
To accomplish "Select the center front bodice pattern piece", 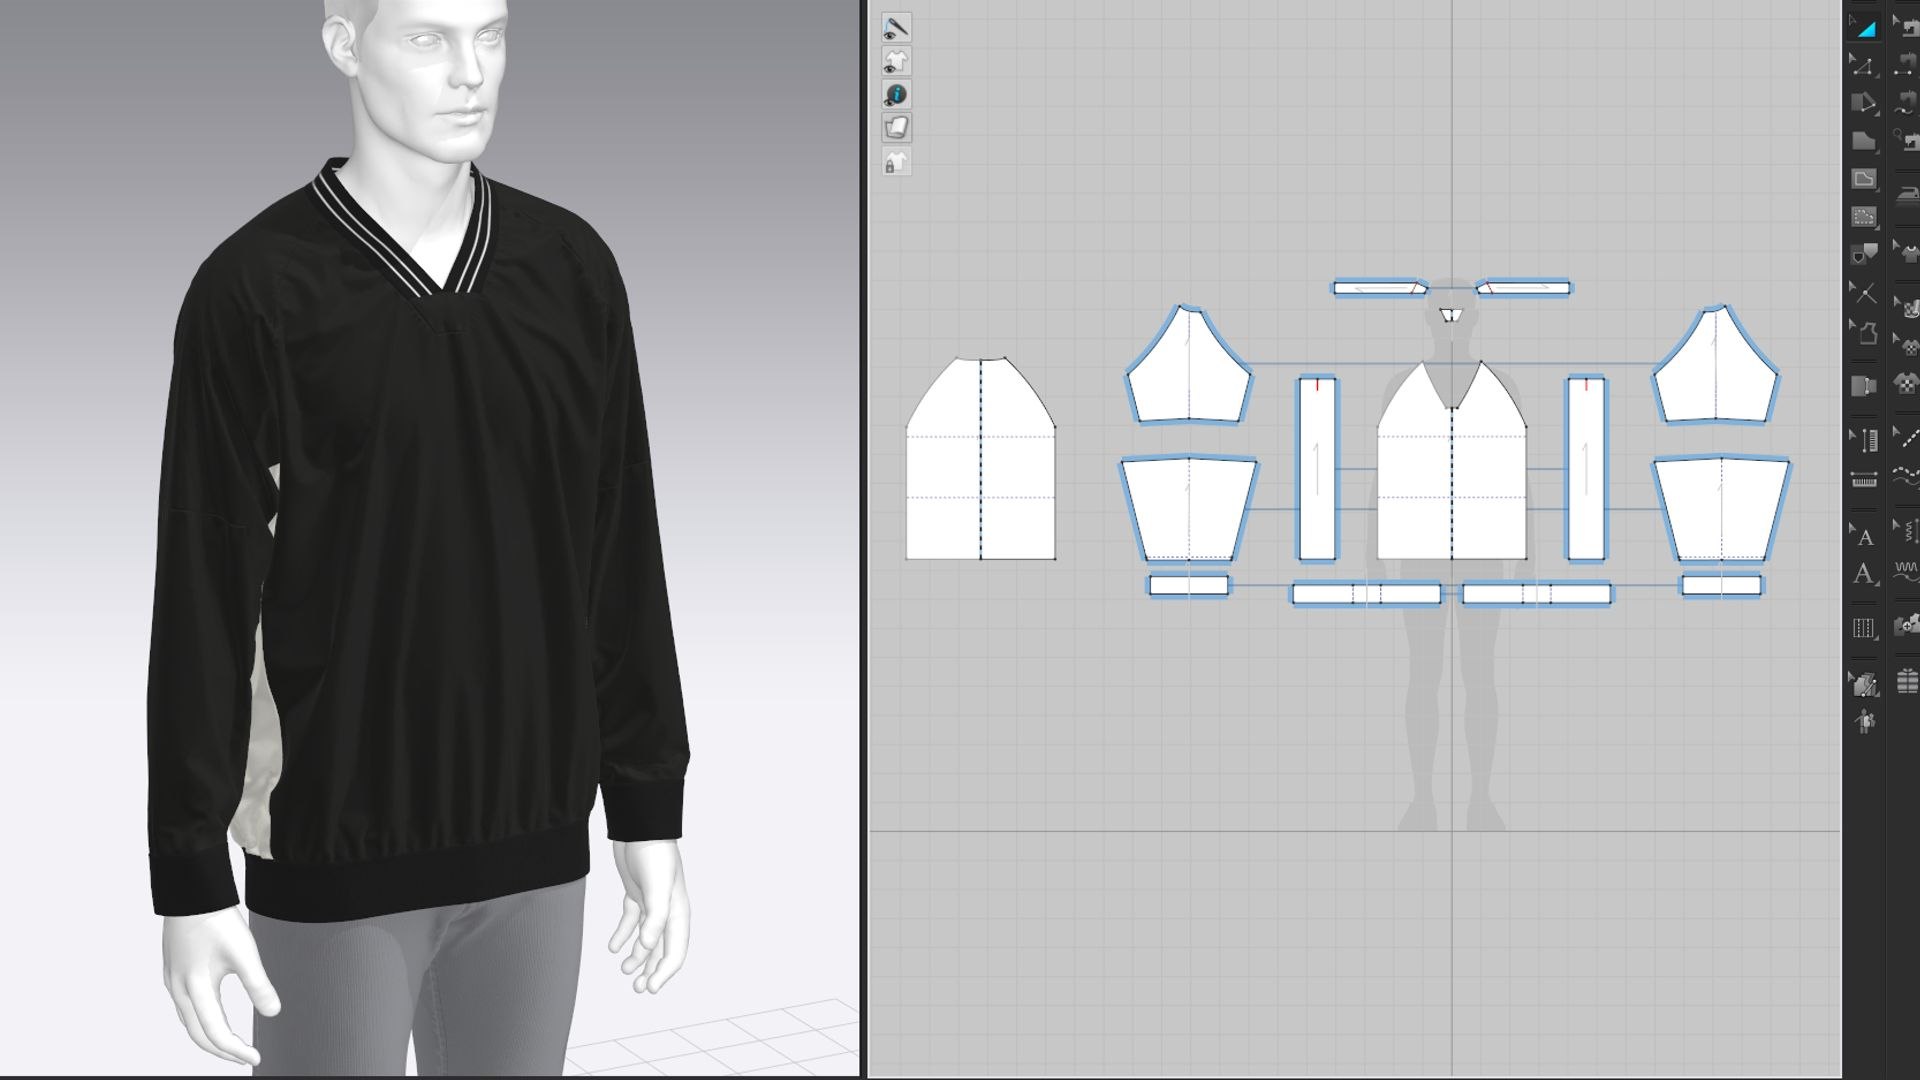I will 1452,480.
